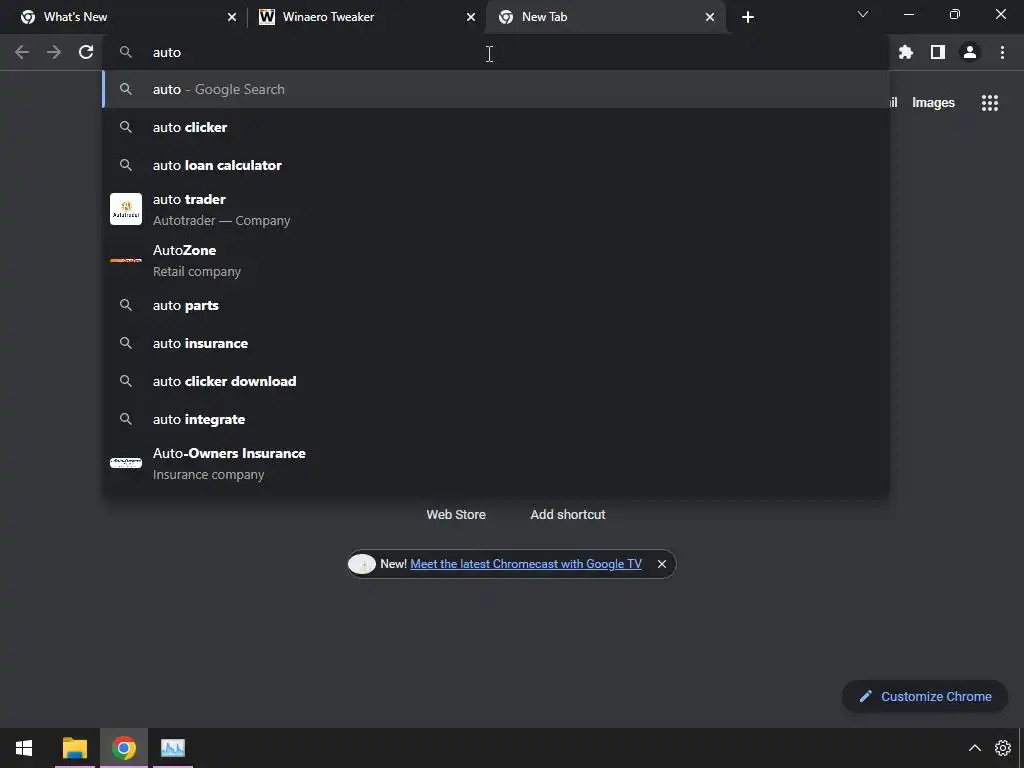The width and height of the screenshot is (1024, 768).
Task: Select the 'auto trader' Autotrader suggestion
Action: [x=496, y=210]
